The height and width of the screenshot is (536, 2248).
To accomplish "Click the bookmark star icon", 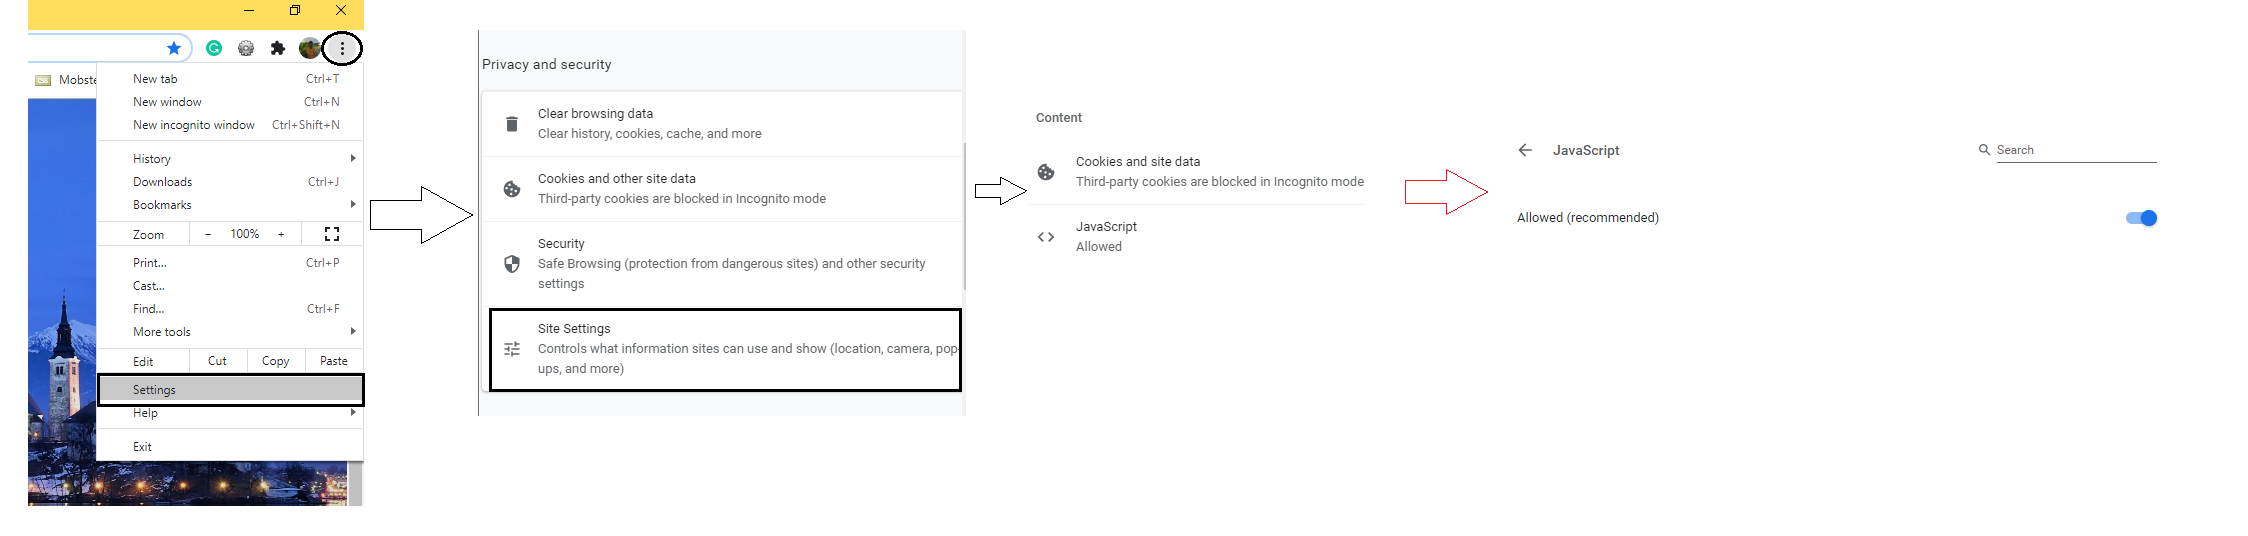I will [x=174, y=48].
